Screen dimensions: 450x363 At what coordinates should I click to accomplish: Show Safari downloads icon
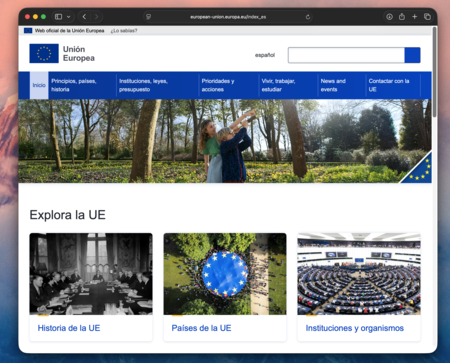pyautogui.click(x=389, y=17)
